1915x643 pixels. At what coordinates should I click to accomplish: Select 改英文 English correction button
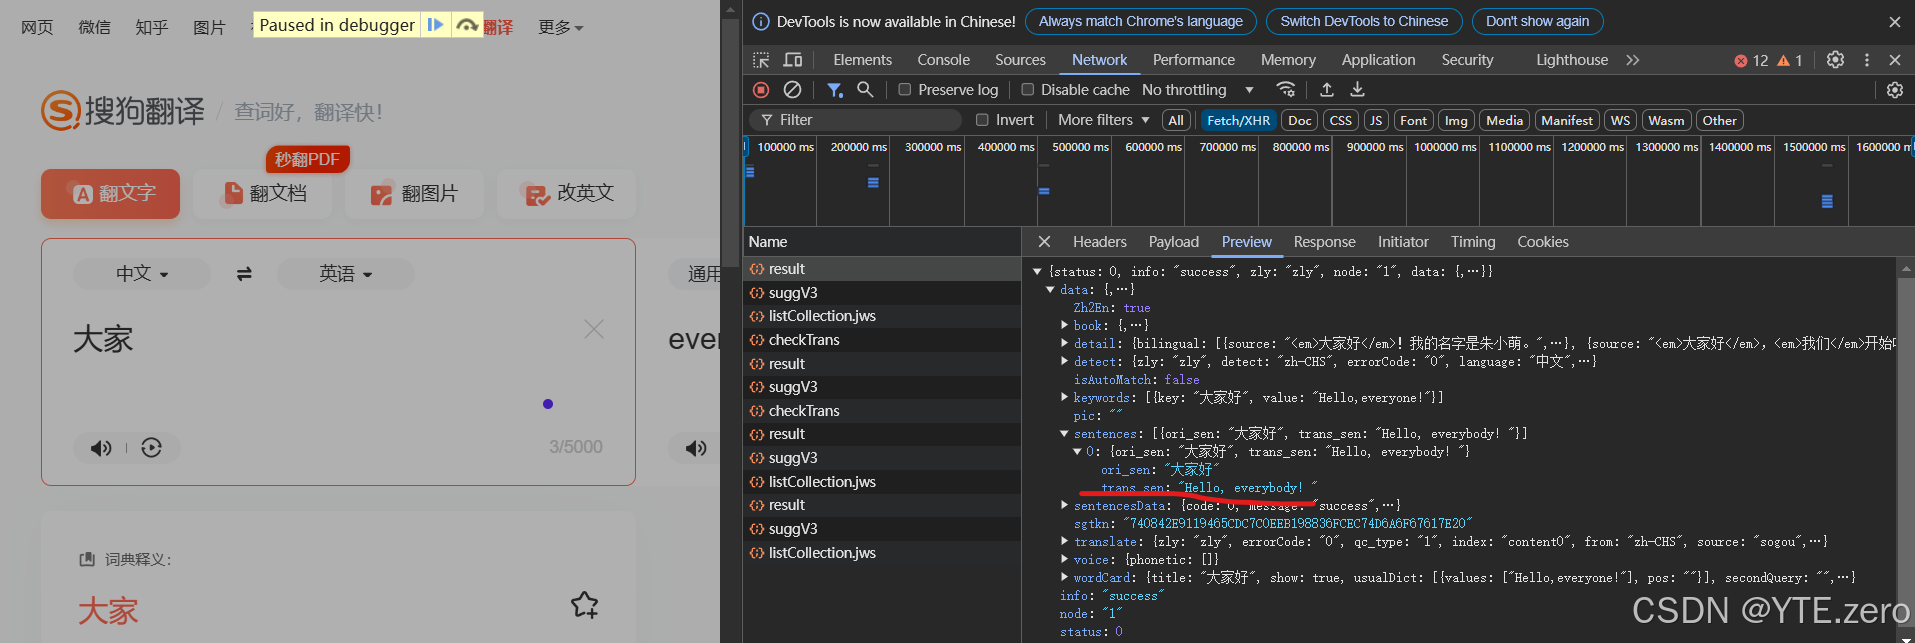568,194
